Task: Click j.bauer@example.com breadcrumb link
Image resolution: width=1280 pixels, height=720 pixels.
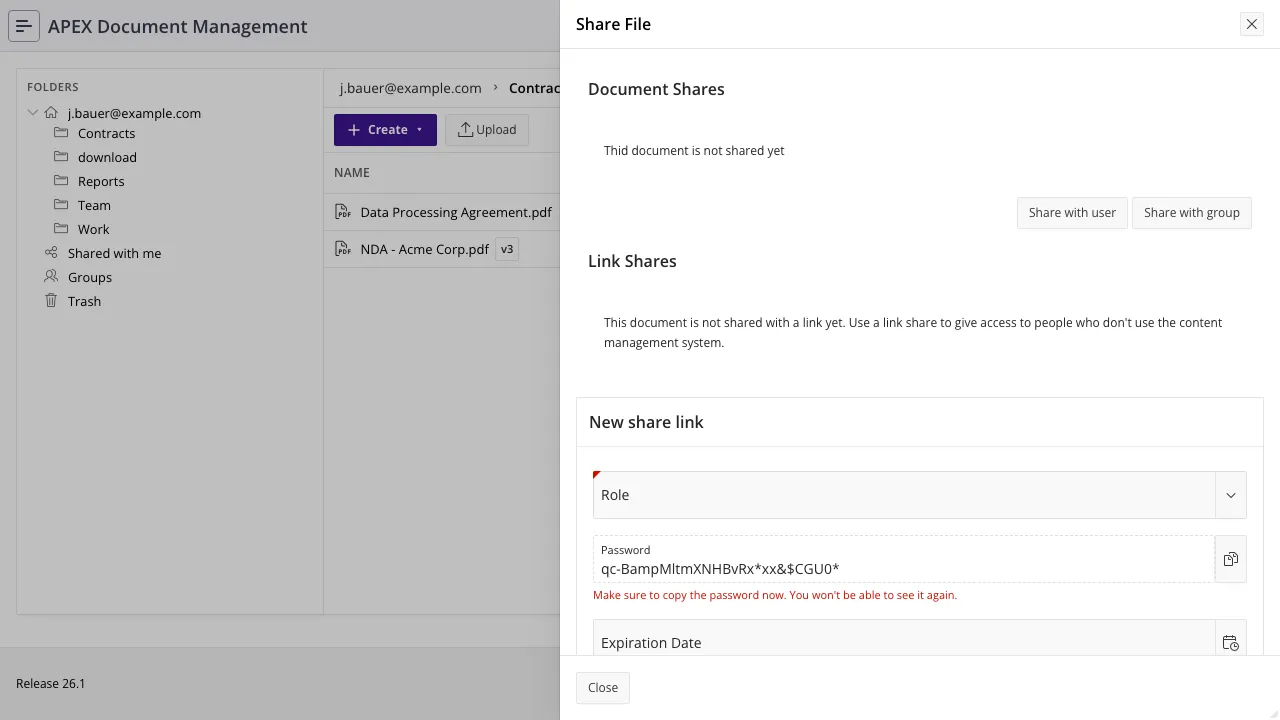Action: click(410, 88)
